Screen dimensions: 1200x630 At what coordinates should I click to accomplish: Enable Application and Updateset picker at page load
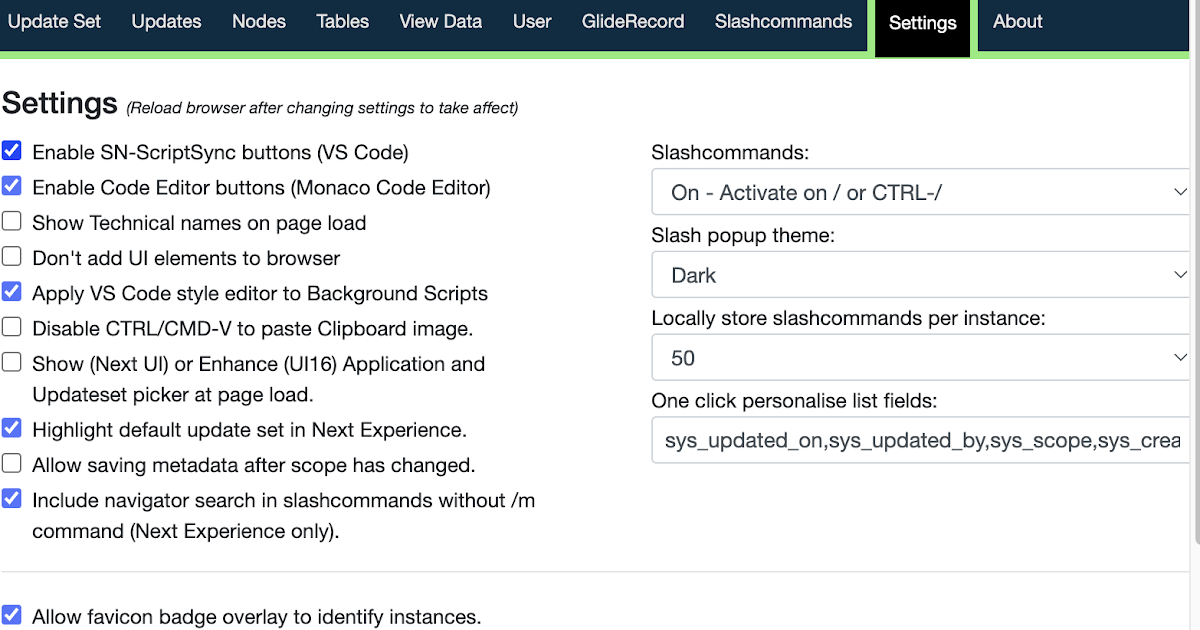pyautogui.click(x=11, y=362)
